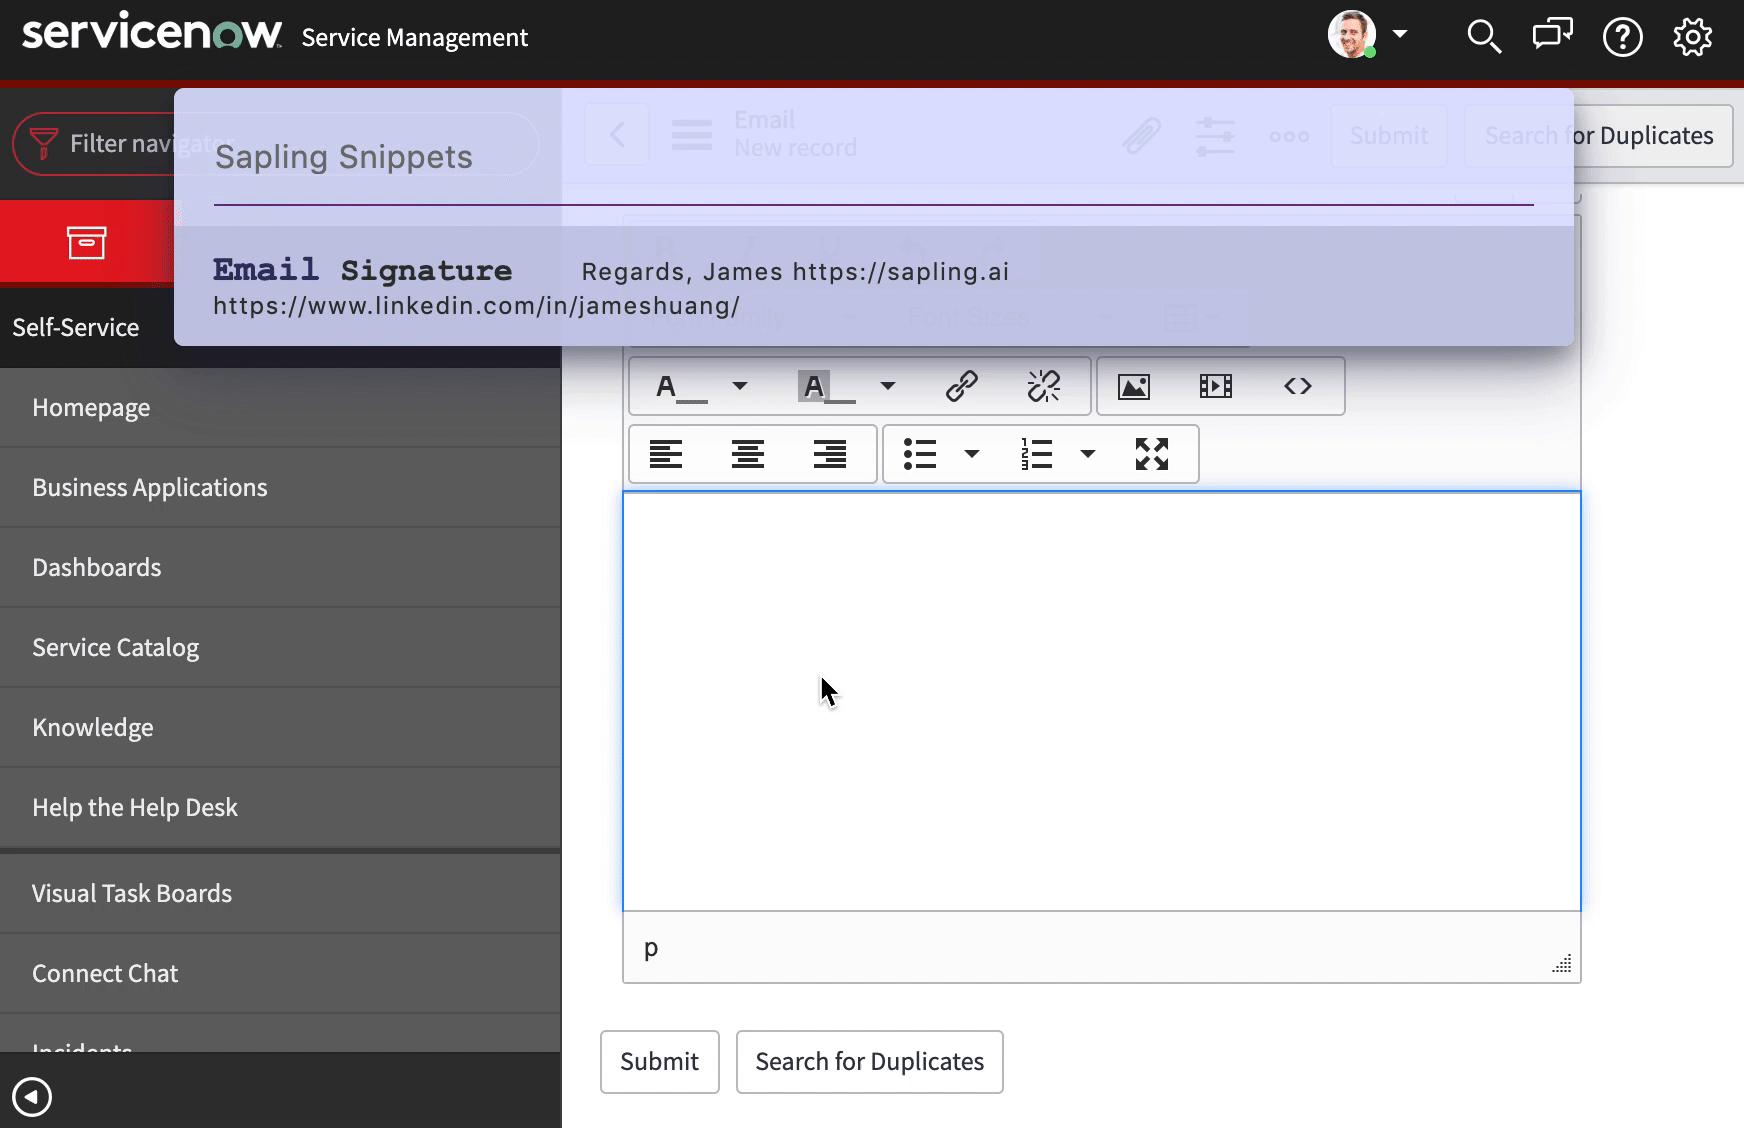Open the text color dropdown arrow
Image resolution: width=1744 pixels, height=1128 pixels.
pos(740,386)
